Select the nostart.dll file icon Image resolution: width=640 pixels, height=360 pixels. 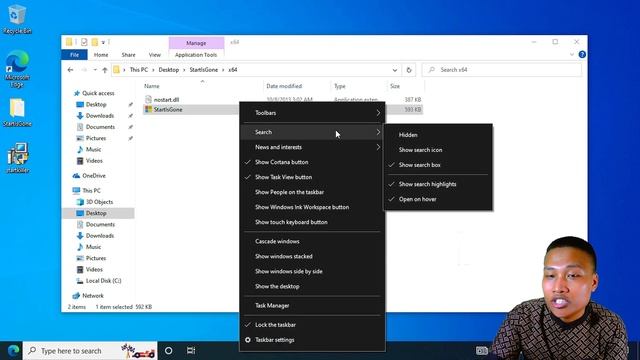[x=148, y=99]
